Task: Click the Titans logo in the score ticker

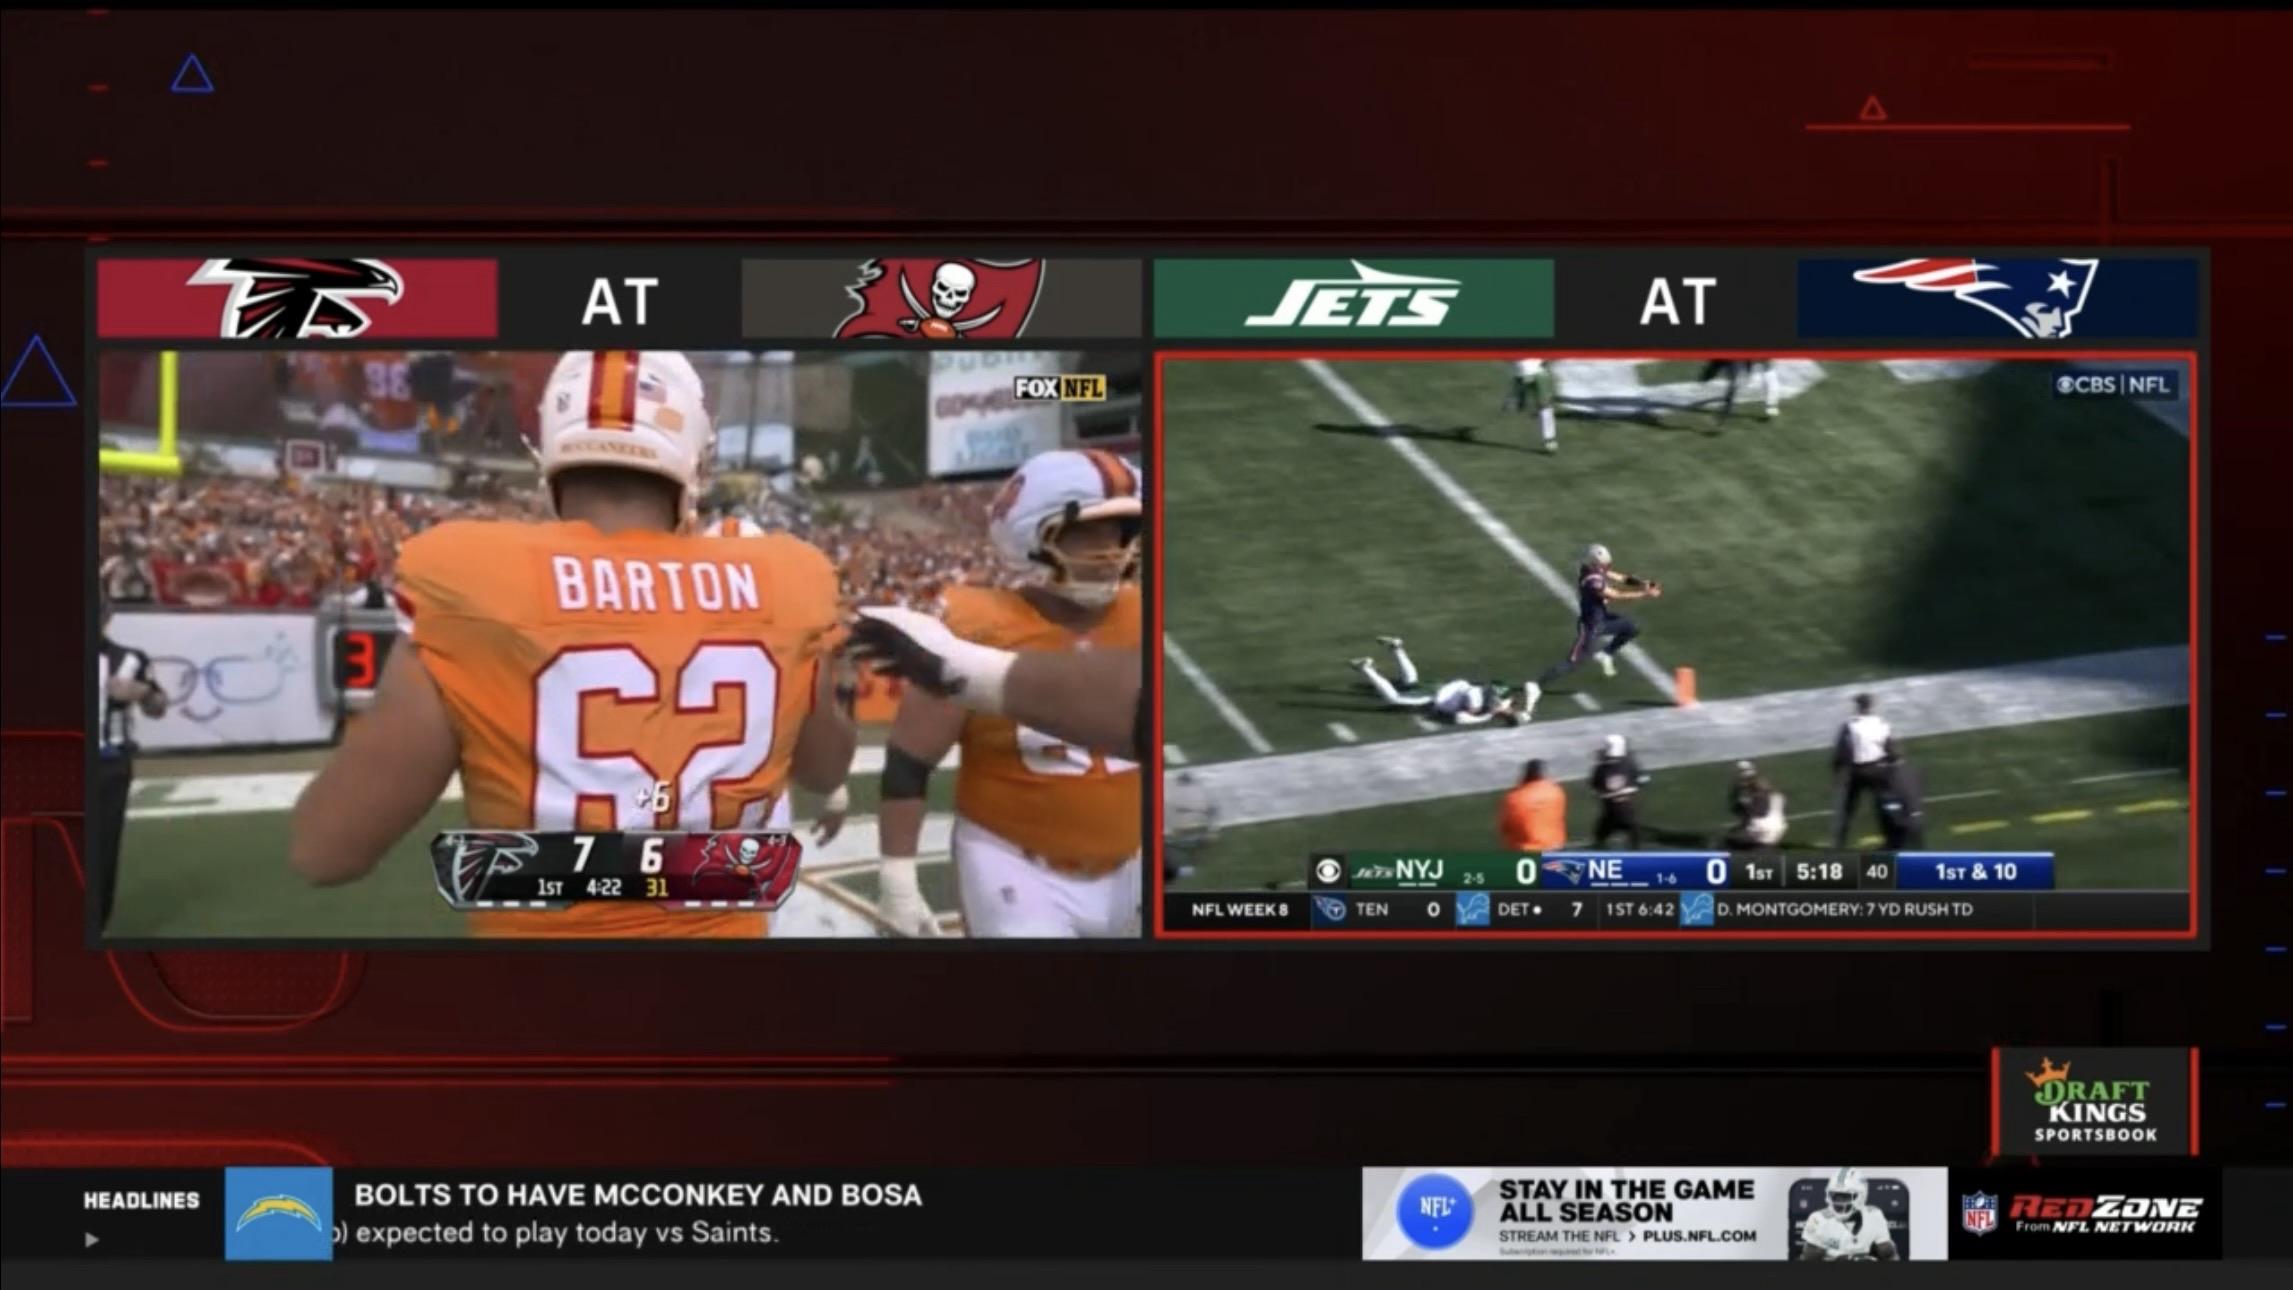Action: (x=1330, y=910)
